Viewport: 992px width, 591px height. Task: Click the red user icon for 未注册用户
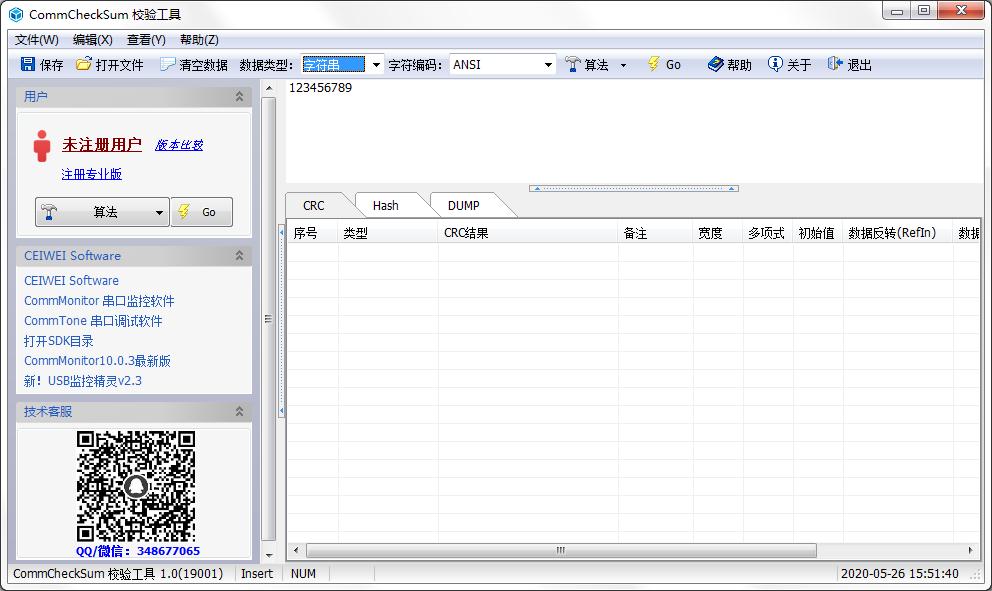tap(42, 144)
